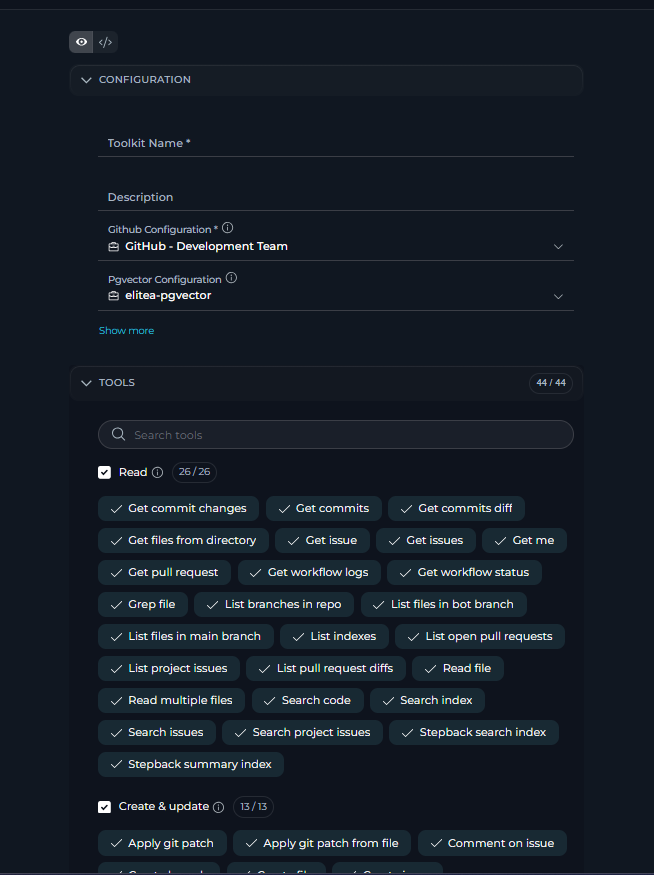Switch to the eye preview view
The height and width of the screenshot is (875, 654).
[81, 42]
